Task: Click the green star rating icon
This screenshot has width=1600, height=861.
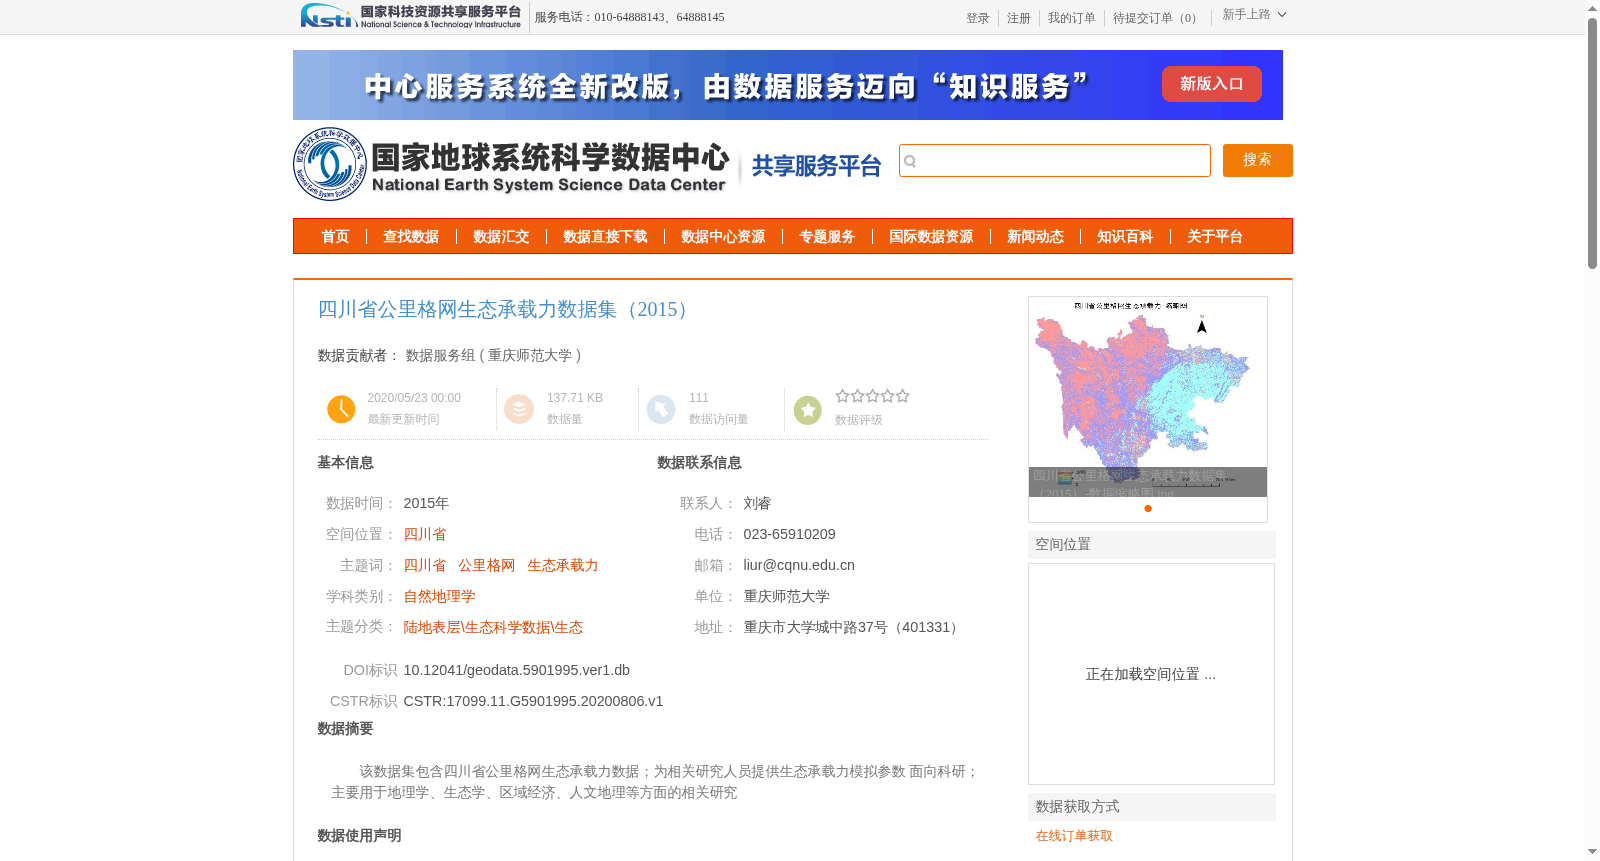Action: tap(808, 410)
